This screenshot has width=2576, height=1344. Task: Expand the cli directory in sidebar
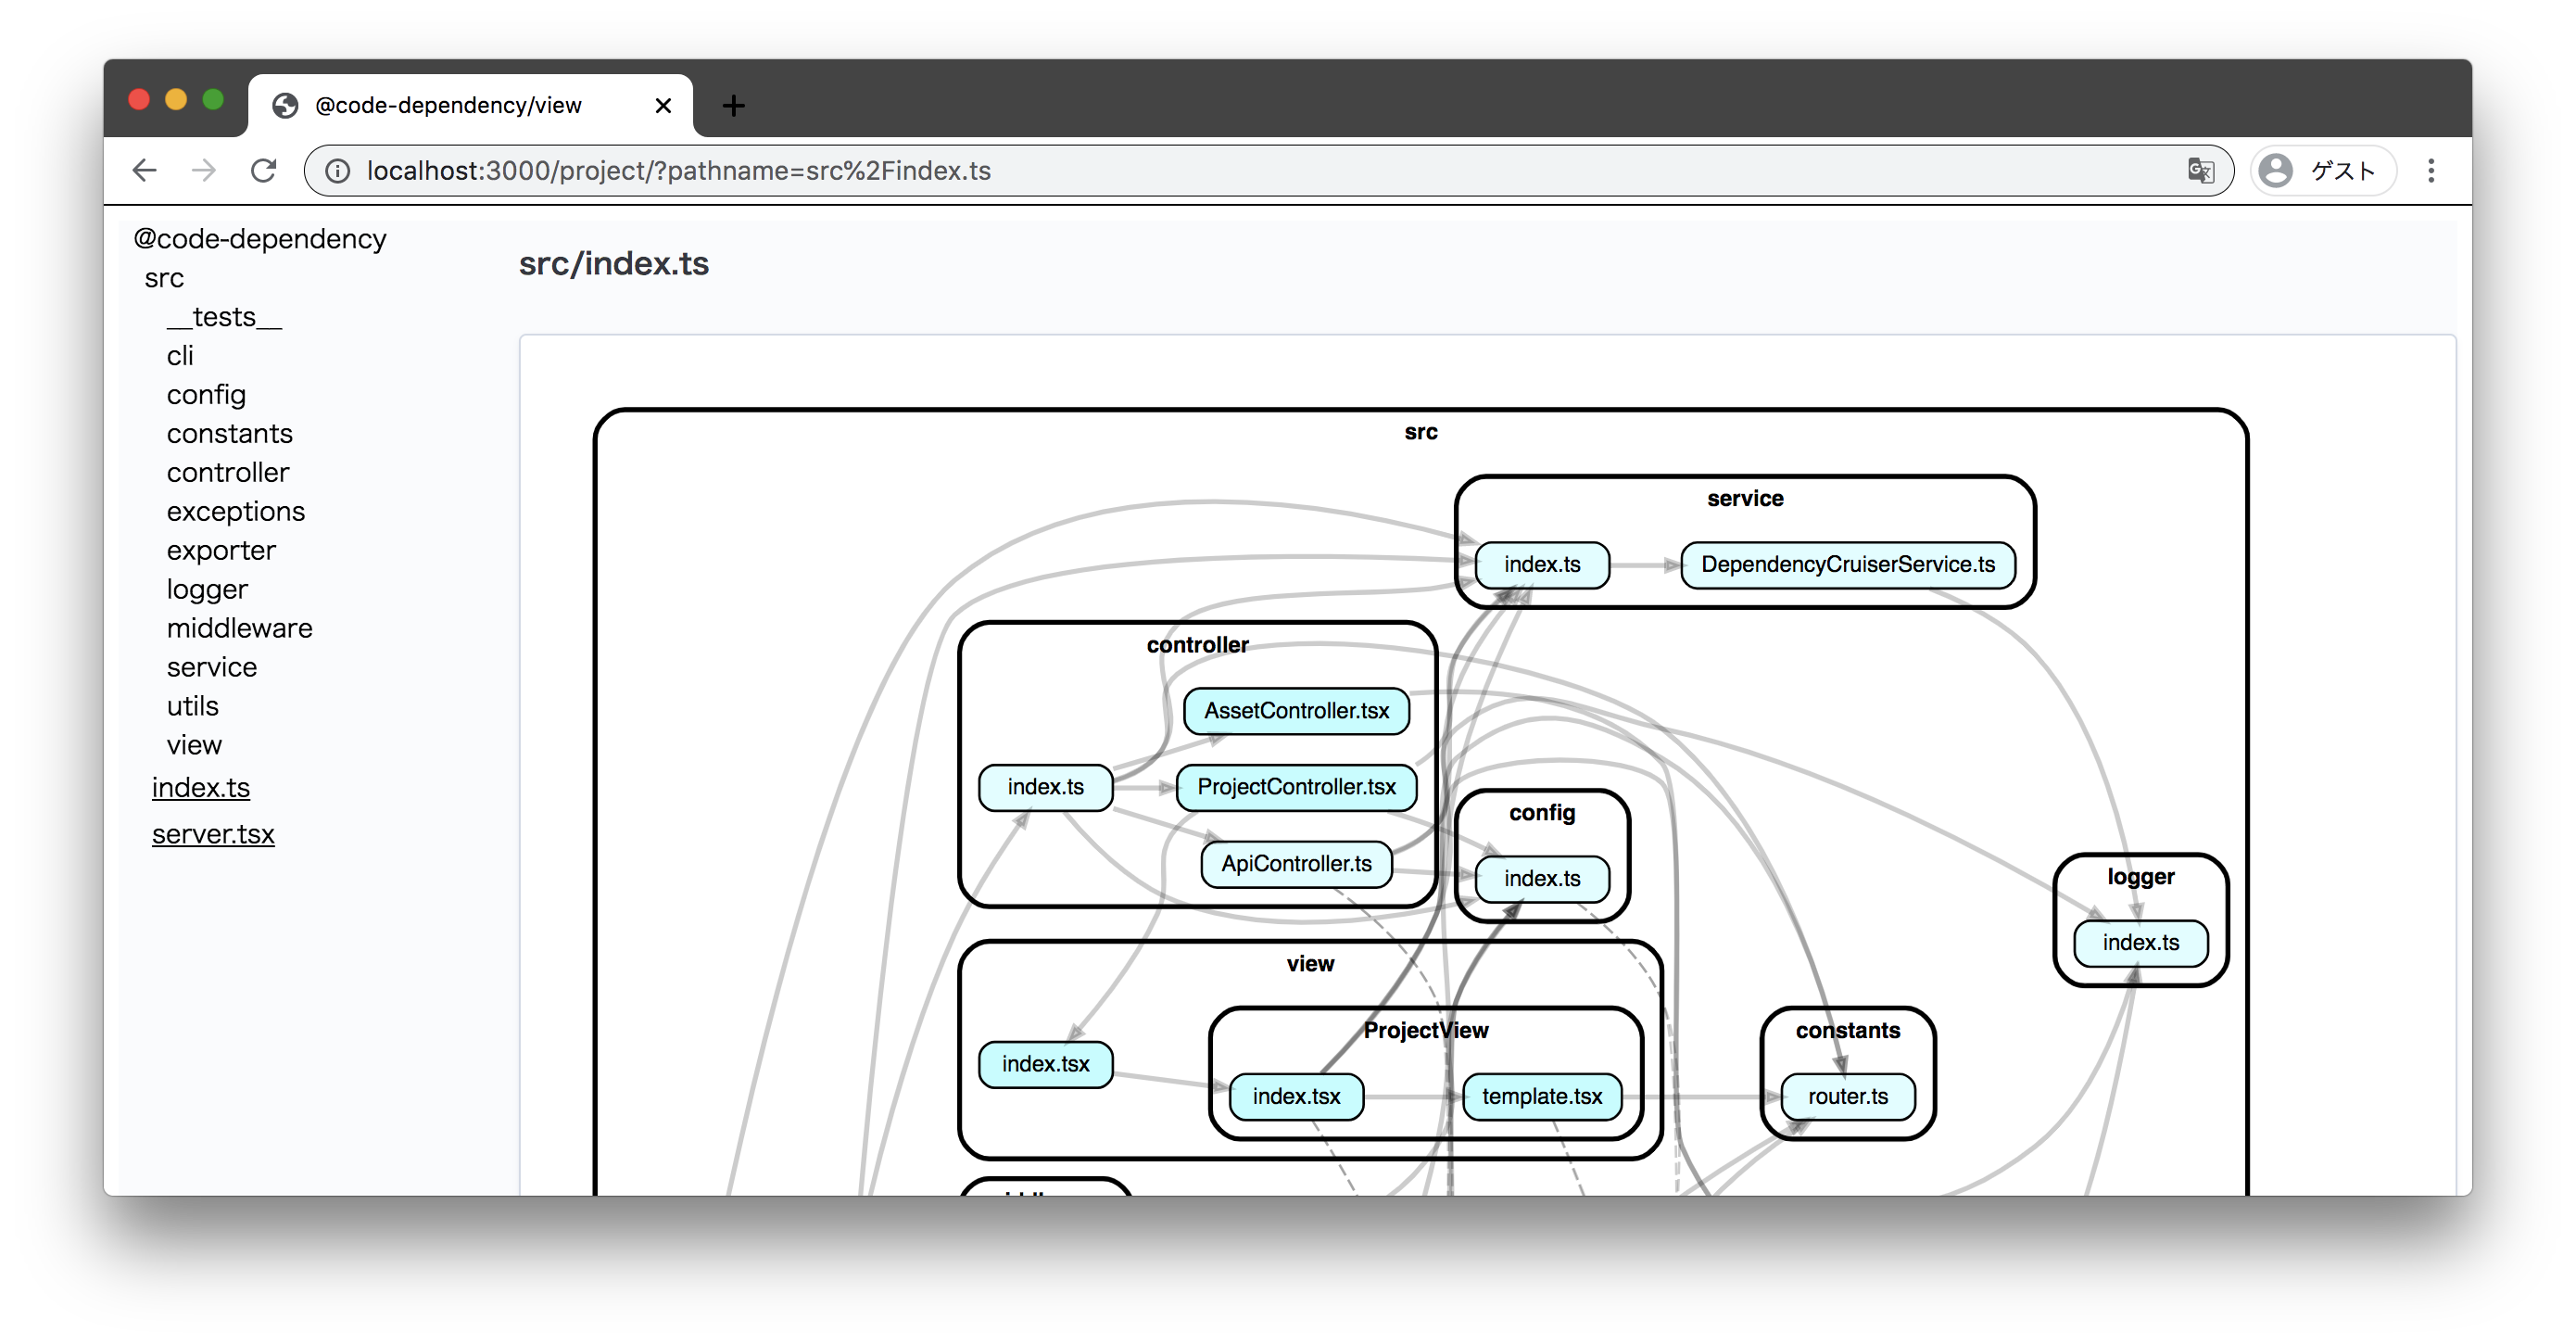[179, 354]
